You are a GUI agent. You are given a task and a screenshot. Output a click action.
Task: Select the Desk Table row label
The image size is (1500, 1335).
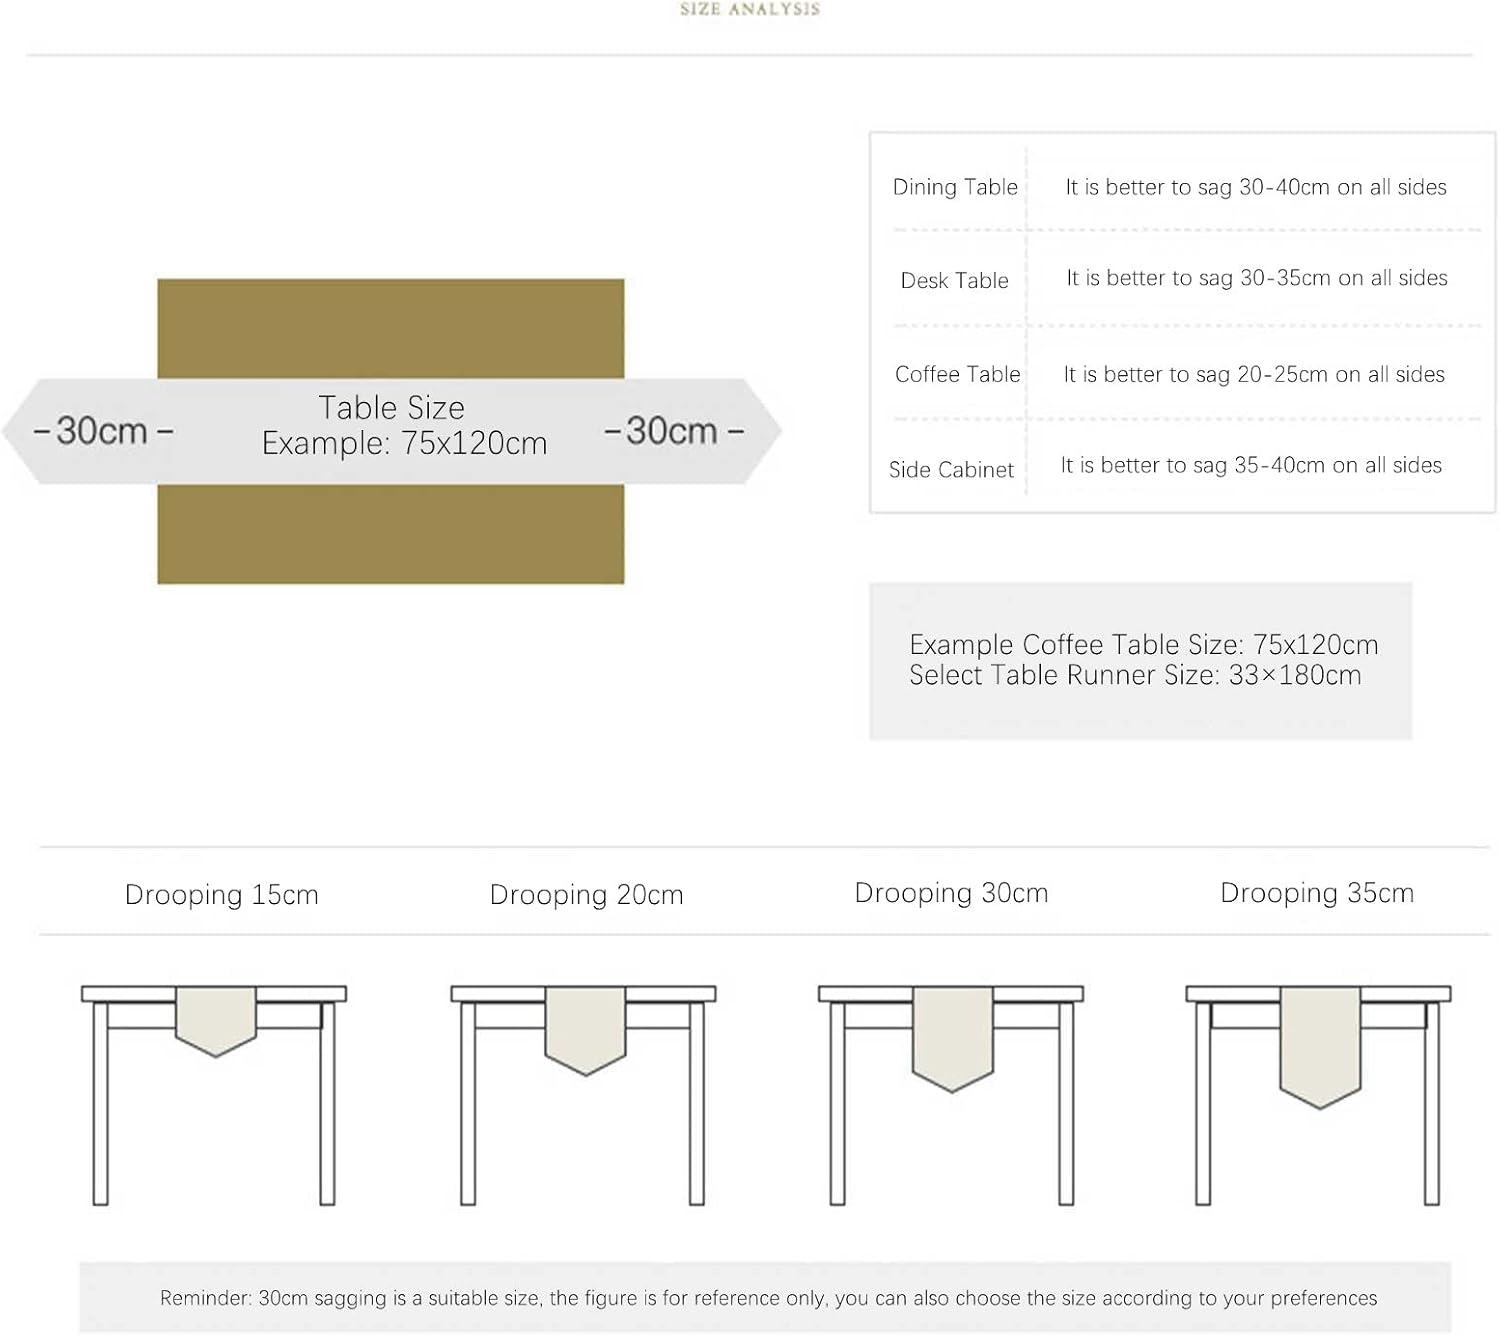tap(954, 281)
